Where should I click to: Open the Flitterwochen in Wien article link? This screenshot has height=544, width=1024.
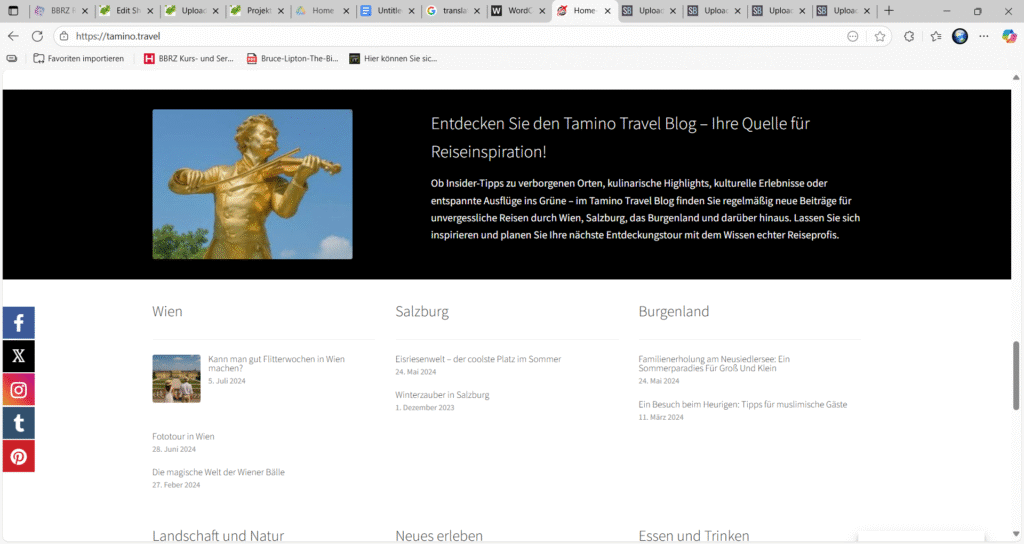click(275, 363)
